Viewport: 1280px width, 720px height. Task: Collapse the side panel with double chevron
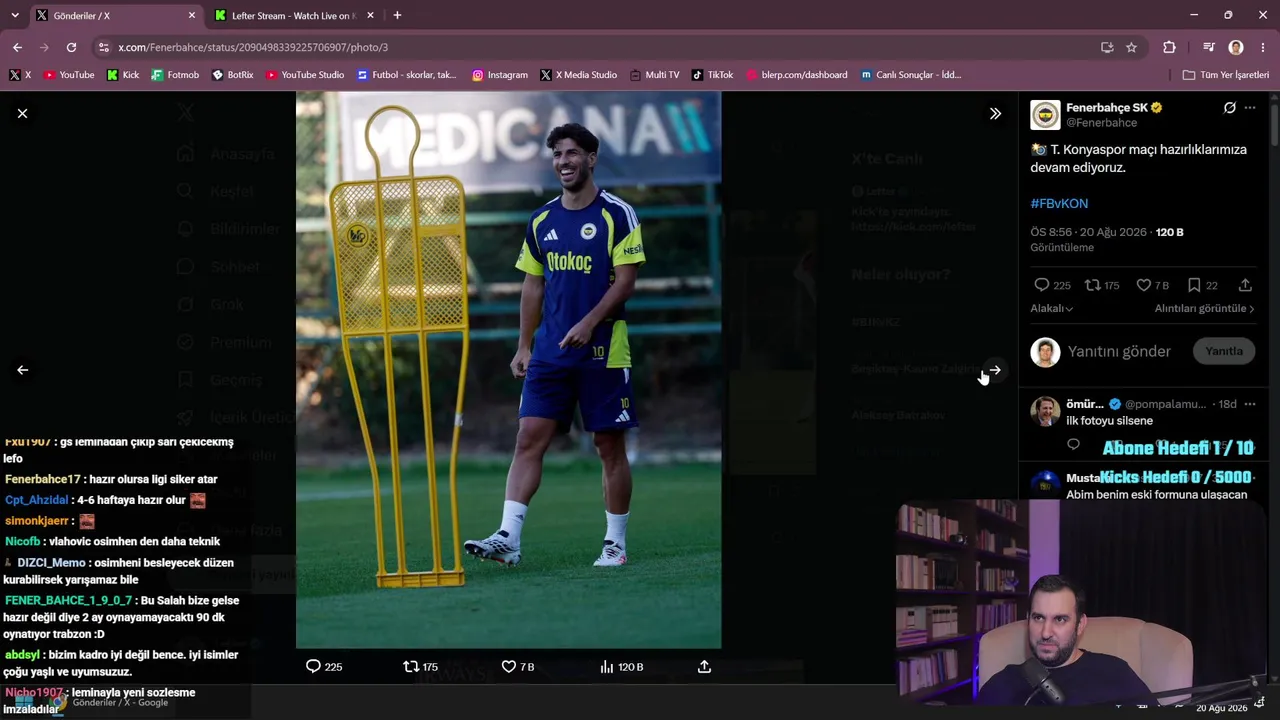point(995,114)
